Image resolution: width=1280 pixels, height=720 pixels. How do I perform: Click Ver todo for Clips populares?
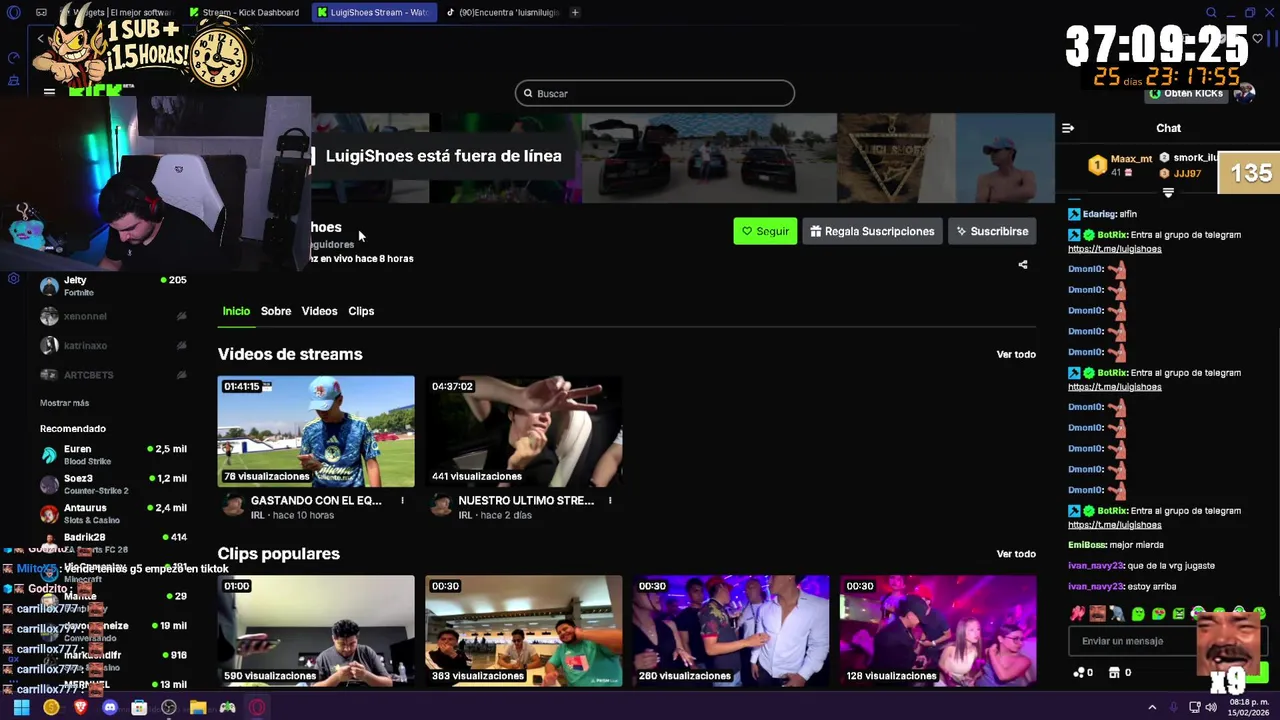1016,554
